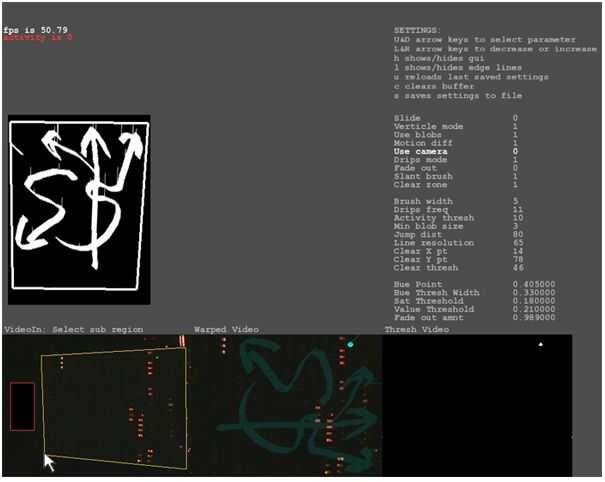Click the 'c clears buffer' hint line
The image size is (605, 482).
[x=434, y=86]
